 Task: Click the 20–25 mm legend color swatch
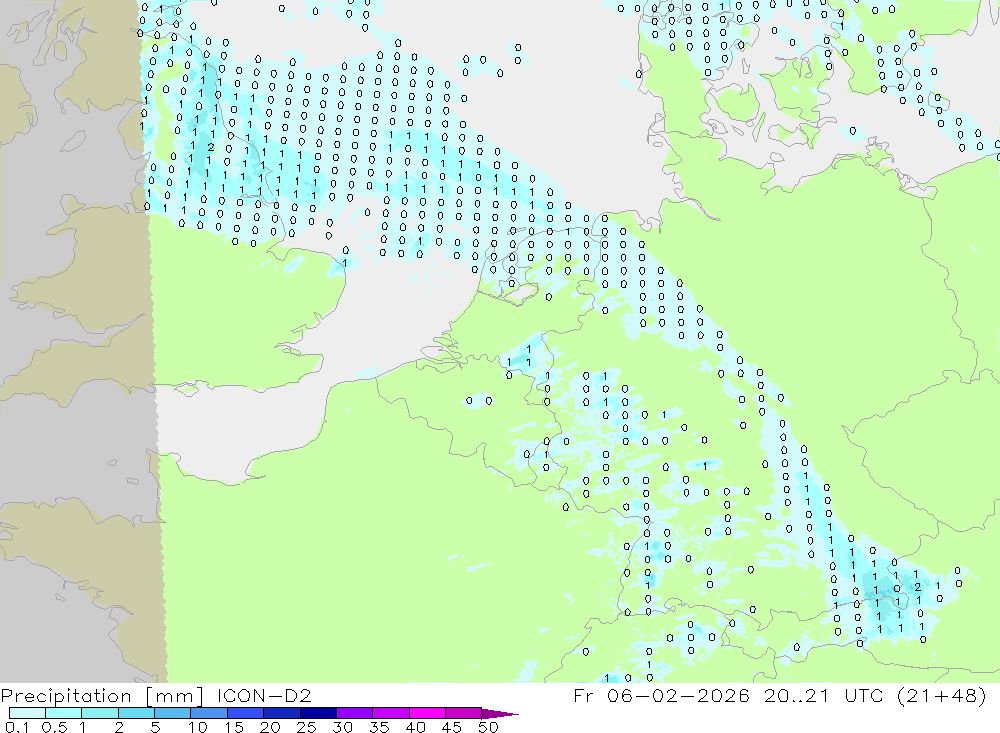pos(282,713)
